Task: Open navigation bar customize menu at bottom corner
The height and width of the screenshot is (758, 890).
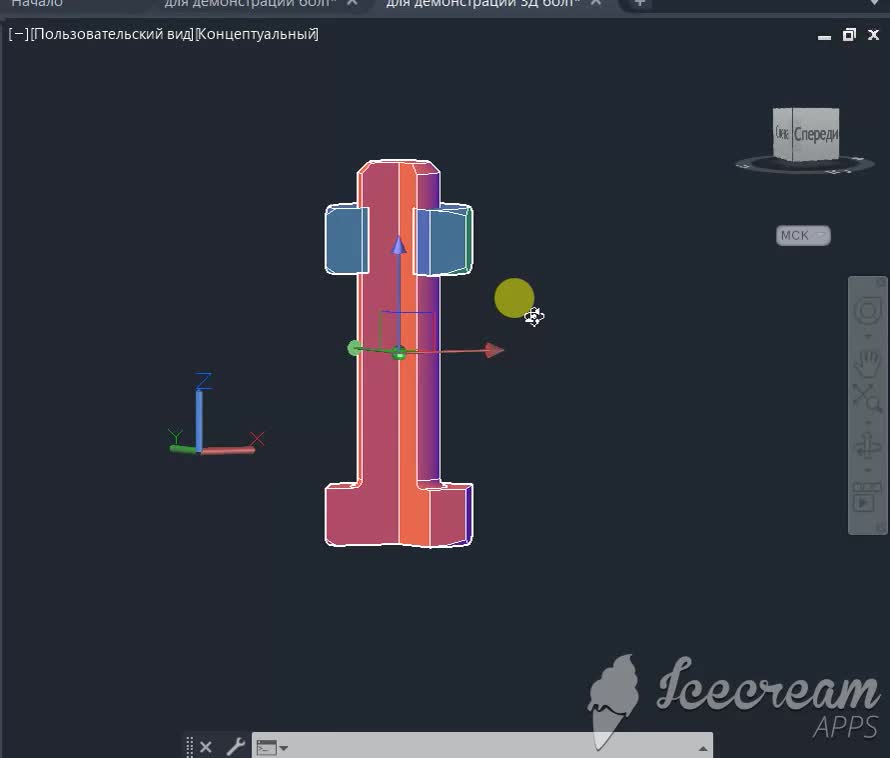Action: pos(880,528)
